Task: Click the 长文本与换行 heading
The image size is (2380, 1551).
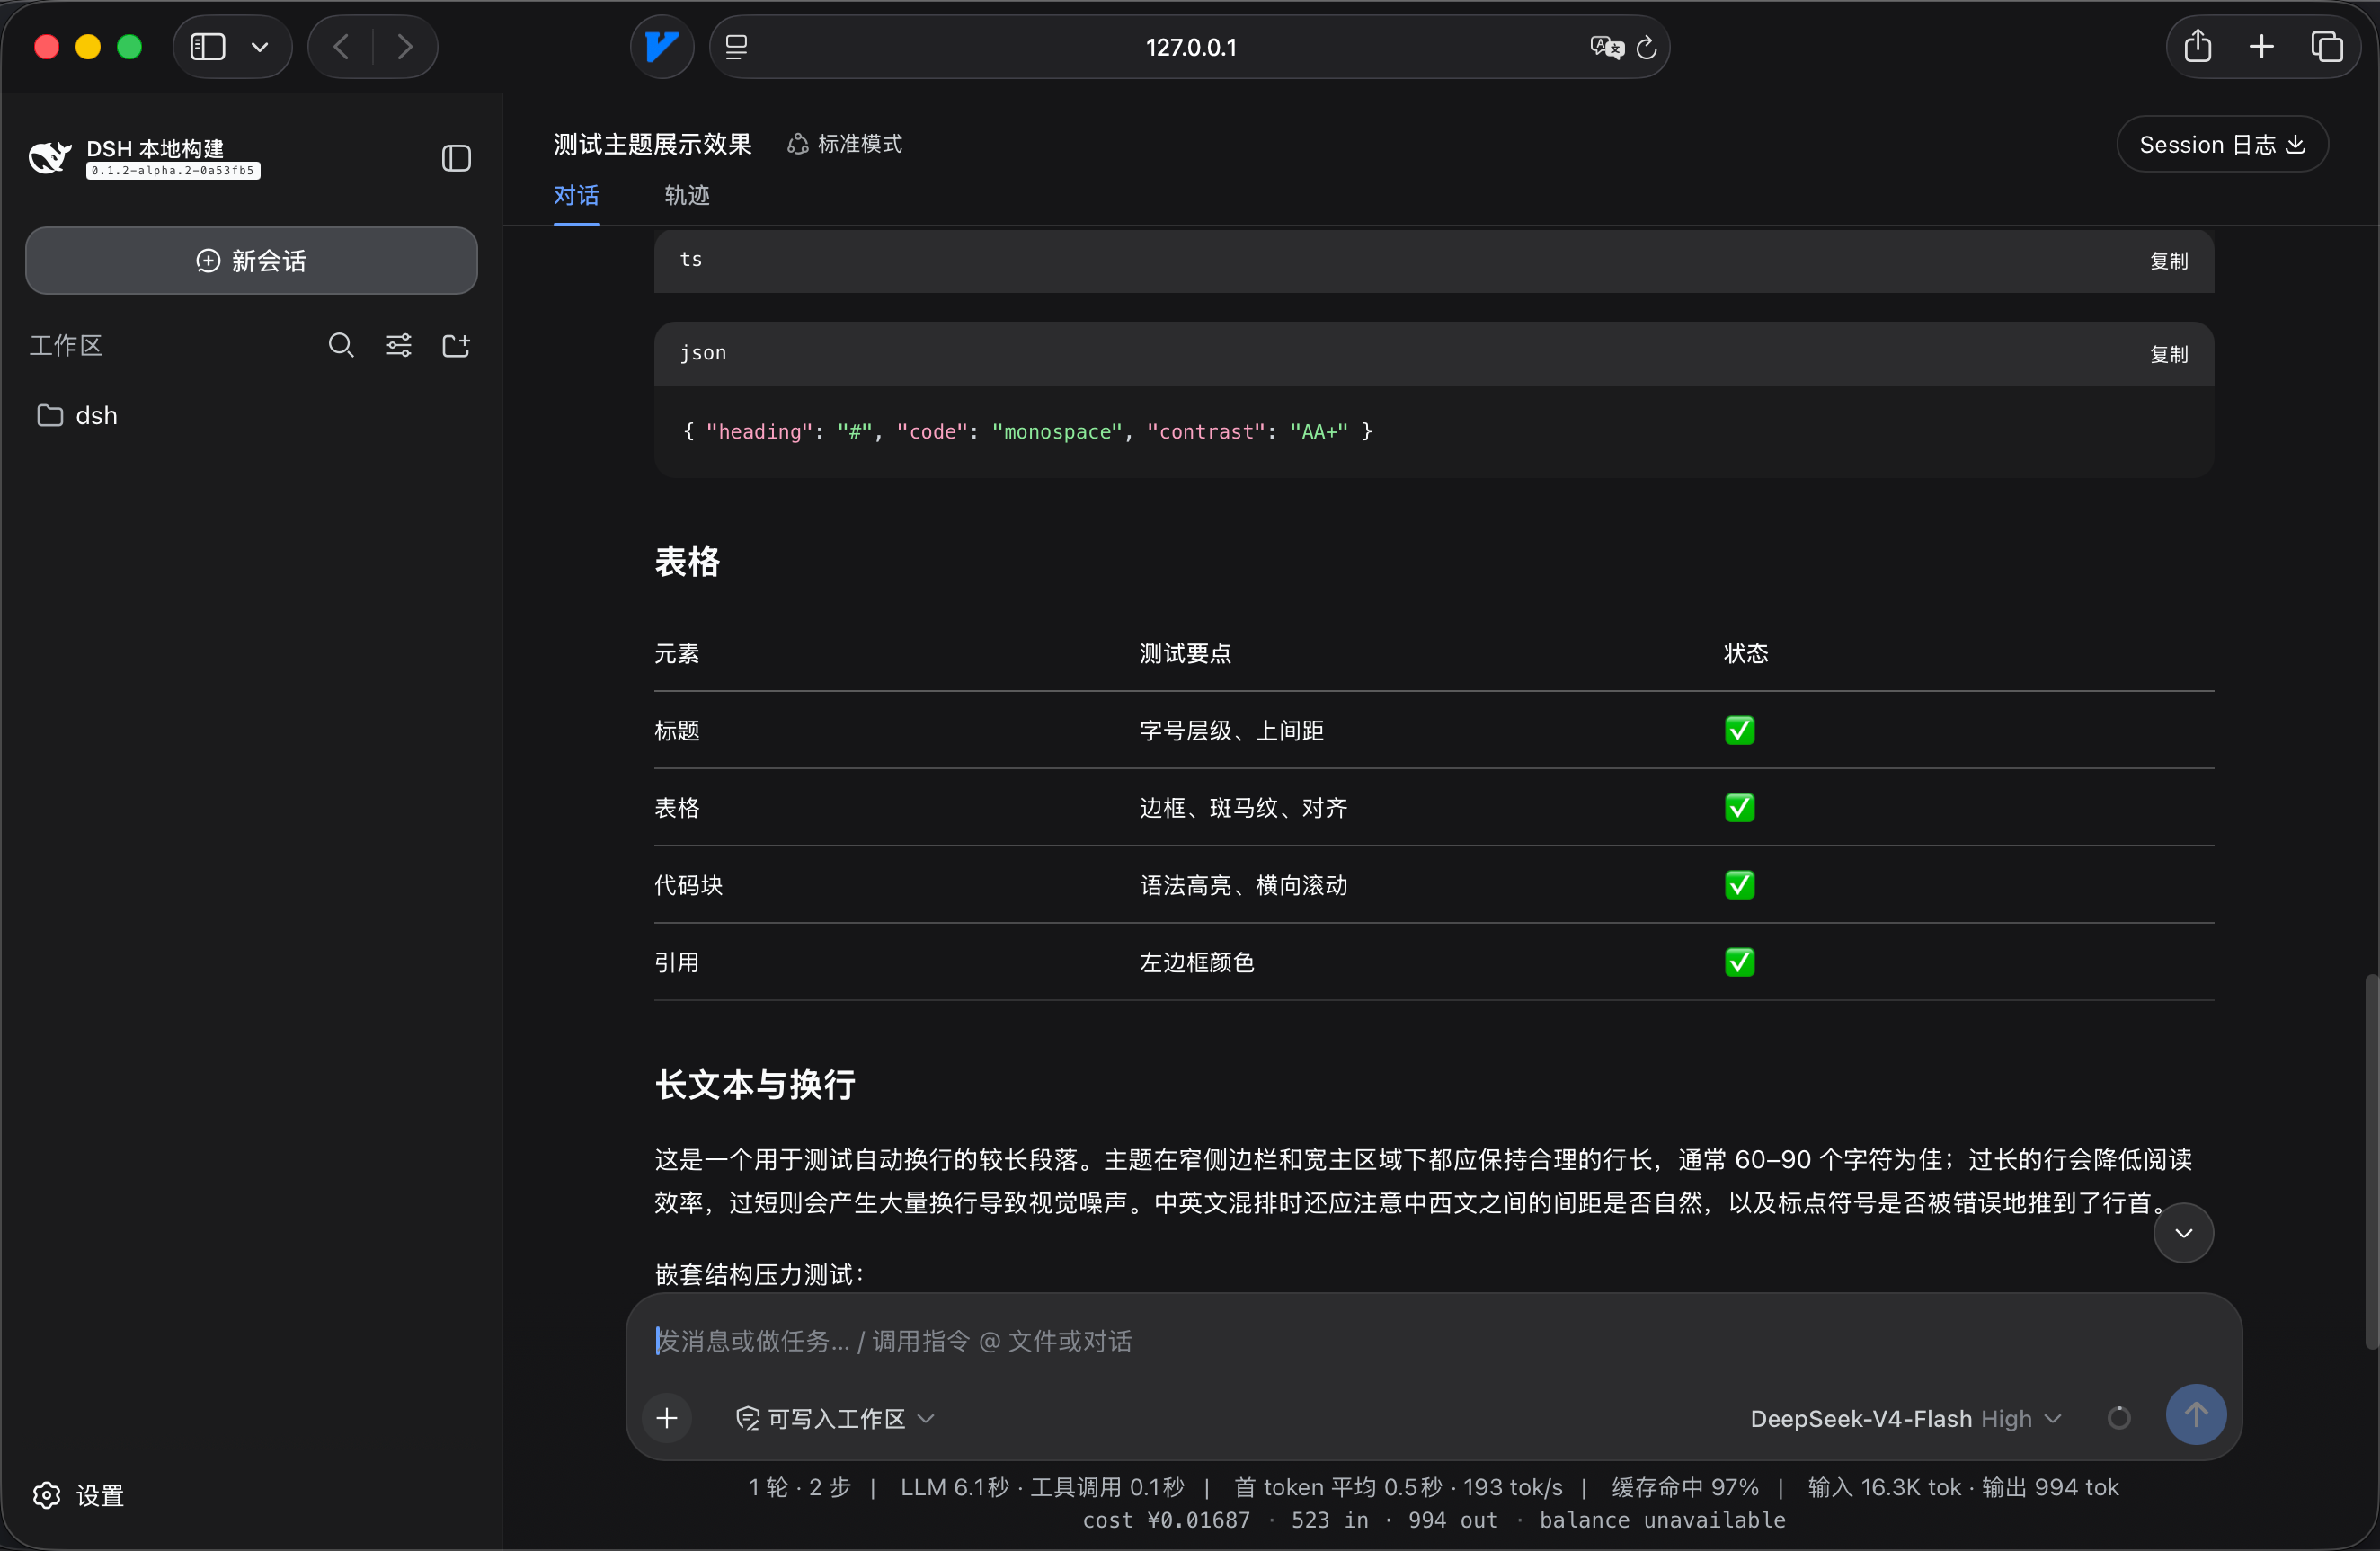Action: (755, 1085)
